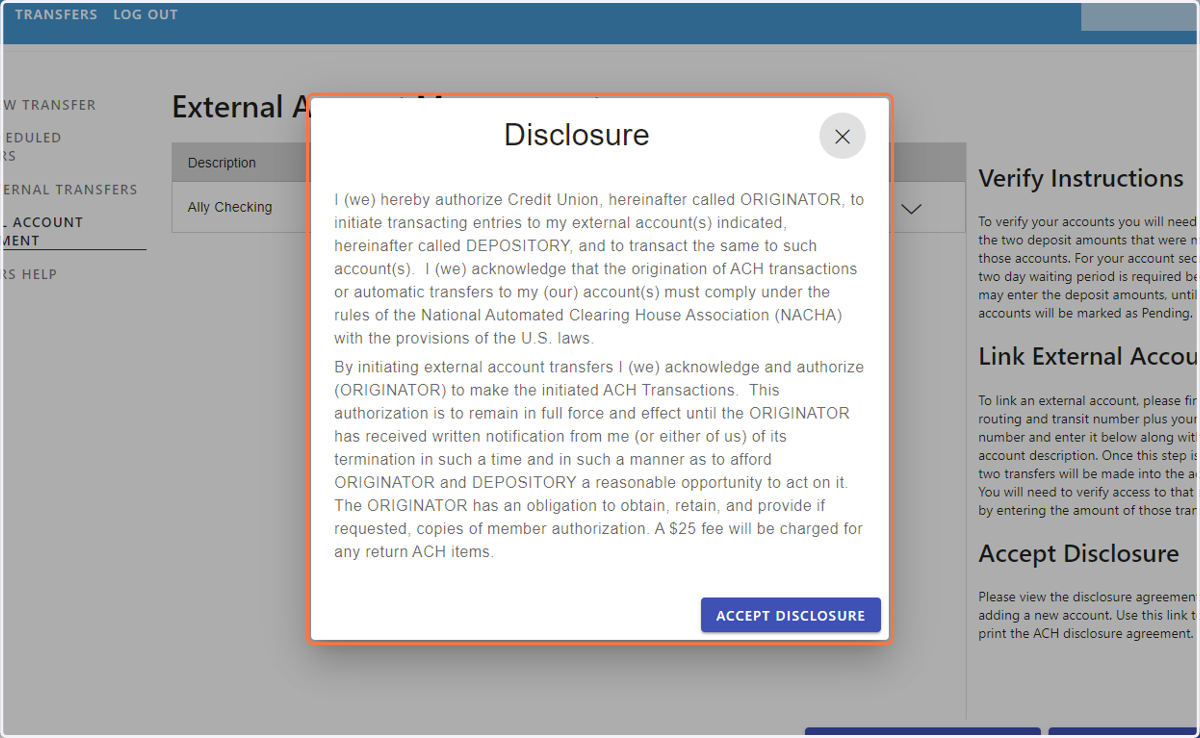Click the Accept Disclosure button
This screenshot has height=738, width=1200.
pyautogui.click(x=790, y=615)
